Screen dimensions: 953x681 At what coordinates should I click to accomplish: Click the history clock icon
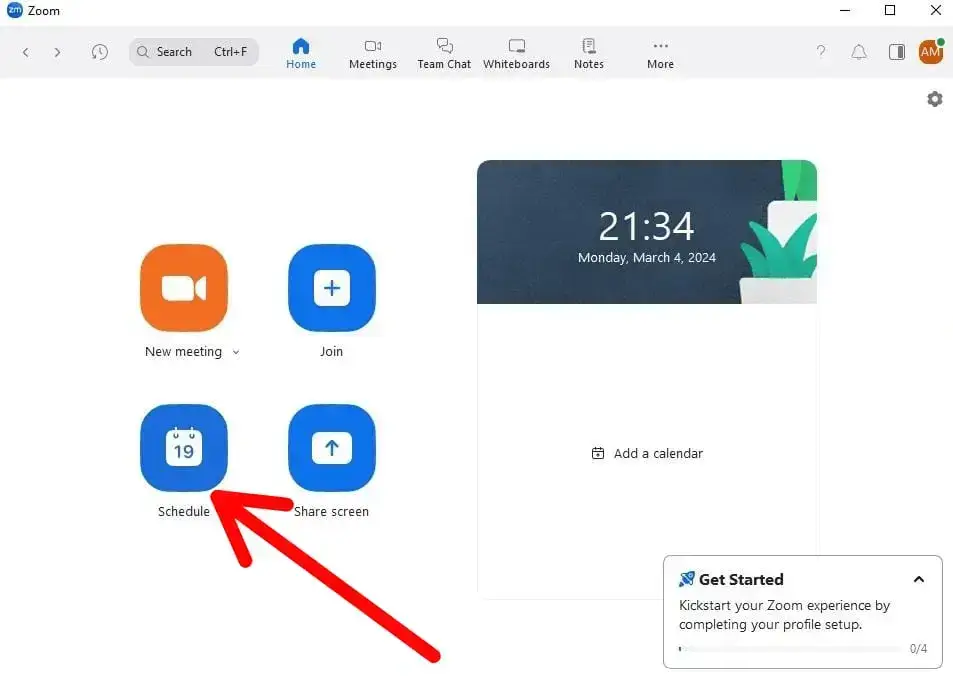pos(100,52)
